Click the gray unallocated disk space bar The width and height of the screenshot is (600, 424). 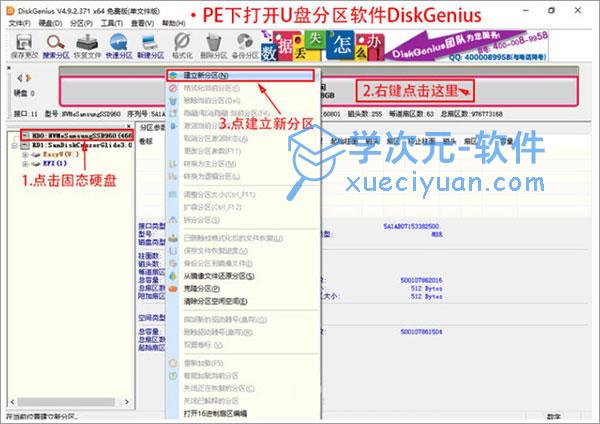tap(318, 91)
